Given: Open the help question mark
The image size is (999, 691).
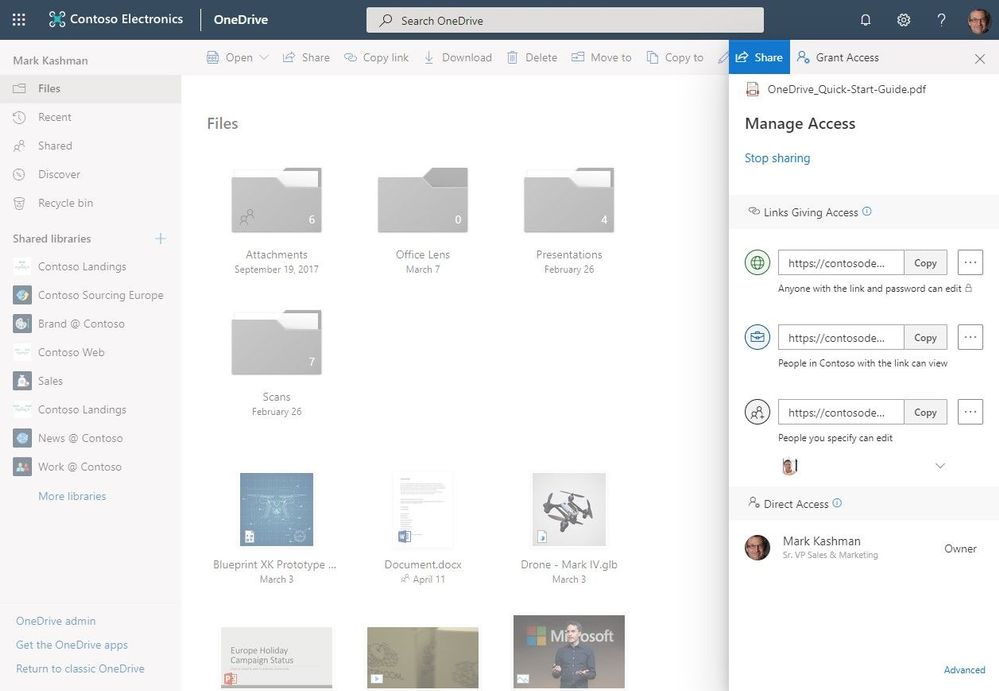Looking at the screenshot, I should click(x=941, y=20).
